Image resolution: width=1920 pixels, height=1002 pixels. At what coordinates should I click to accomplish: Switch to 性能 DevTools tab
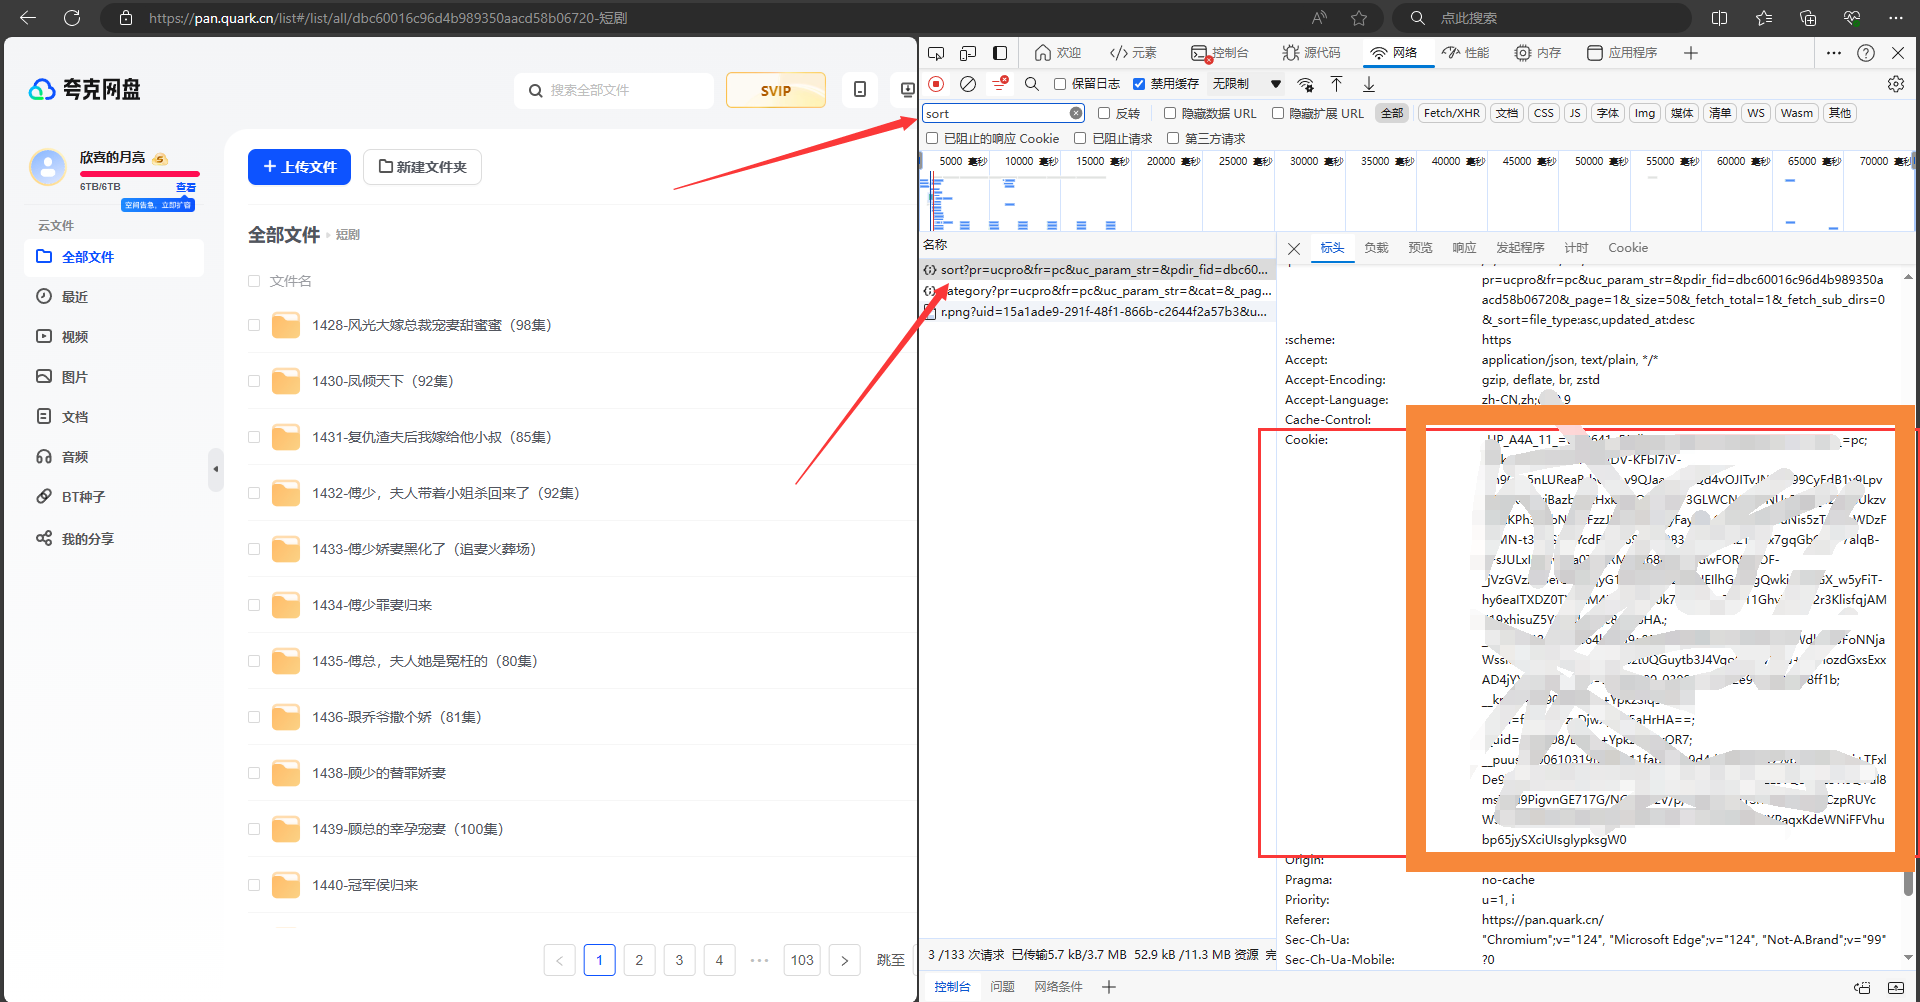(x=1466, y=53)
